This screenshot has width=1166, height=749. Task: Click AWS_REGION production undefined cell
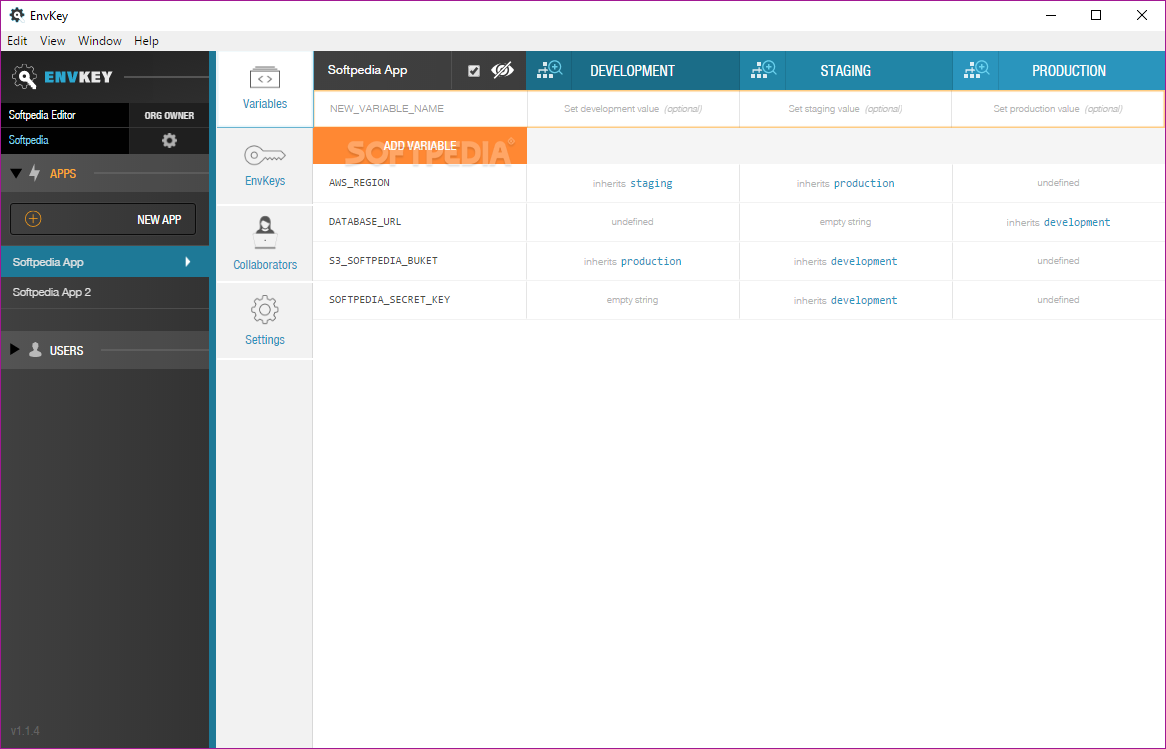(1058, 183)
